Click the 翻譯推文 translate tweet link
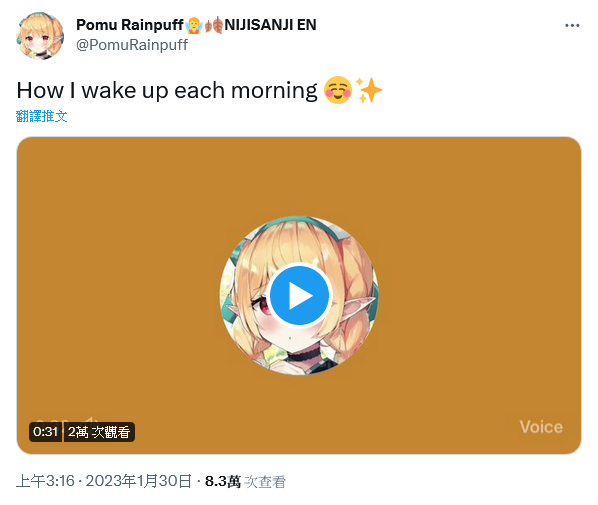The width and height of the screenshot is (598, 505). (x=42, y=116)
